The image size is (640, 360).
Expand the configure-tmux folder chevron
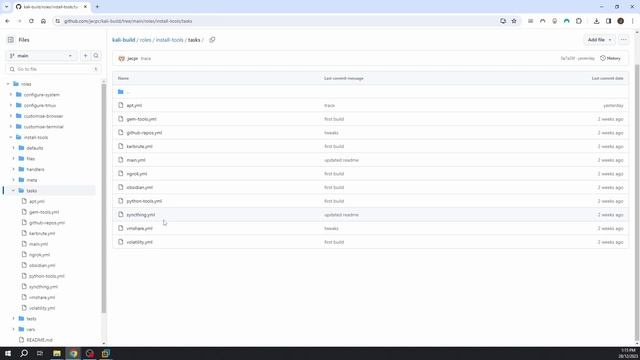11,105
